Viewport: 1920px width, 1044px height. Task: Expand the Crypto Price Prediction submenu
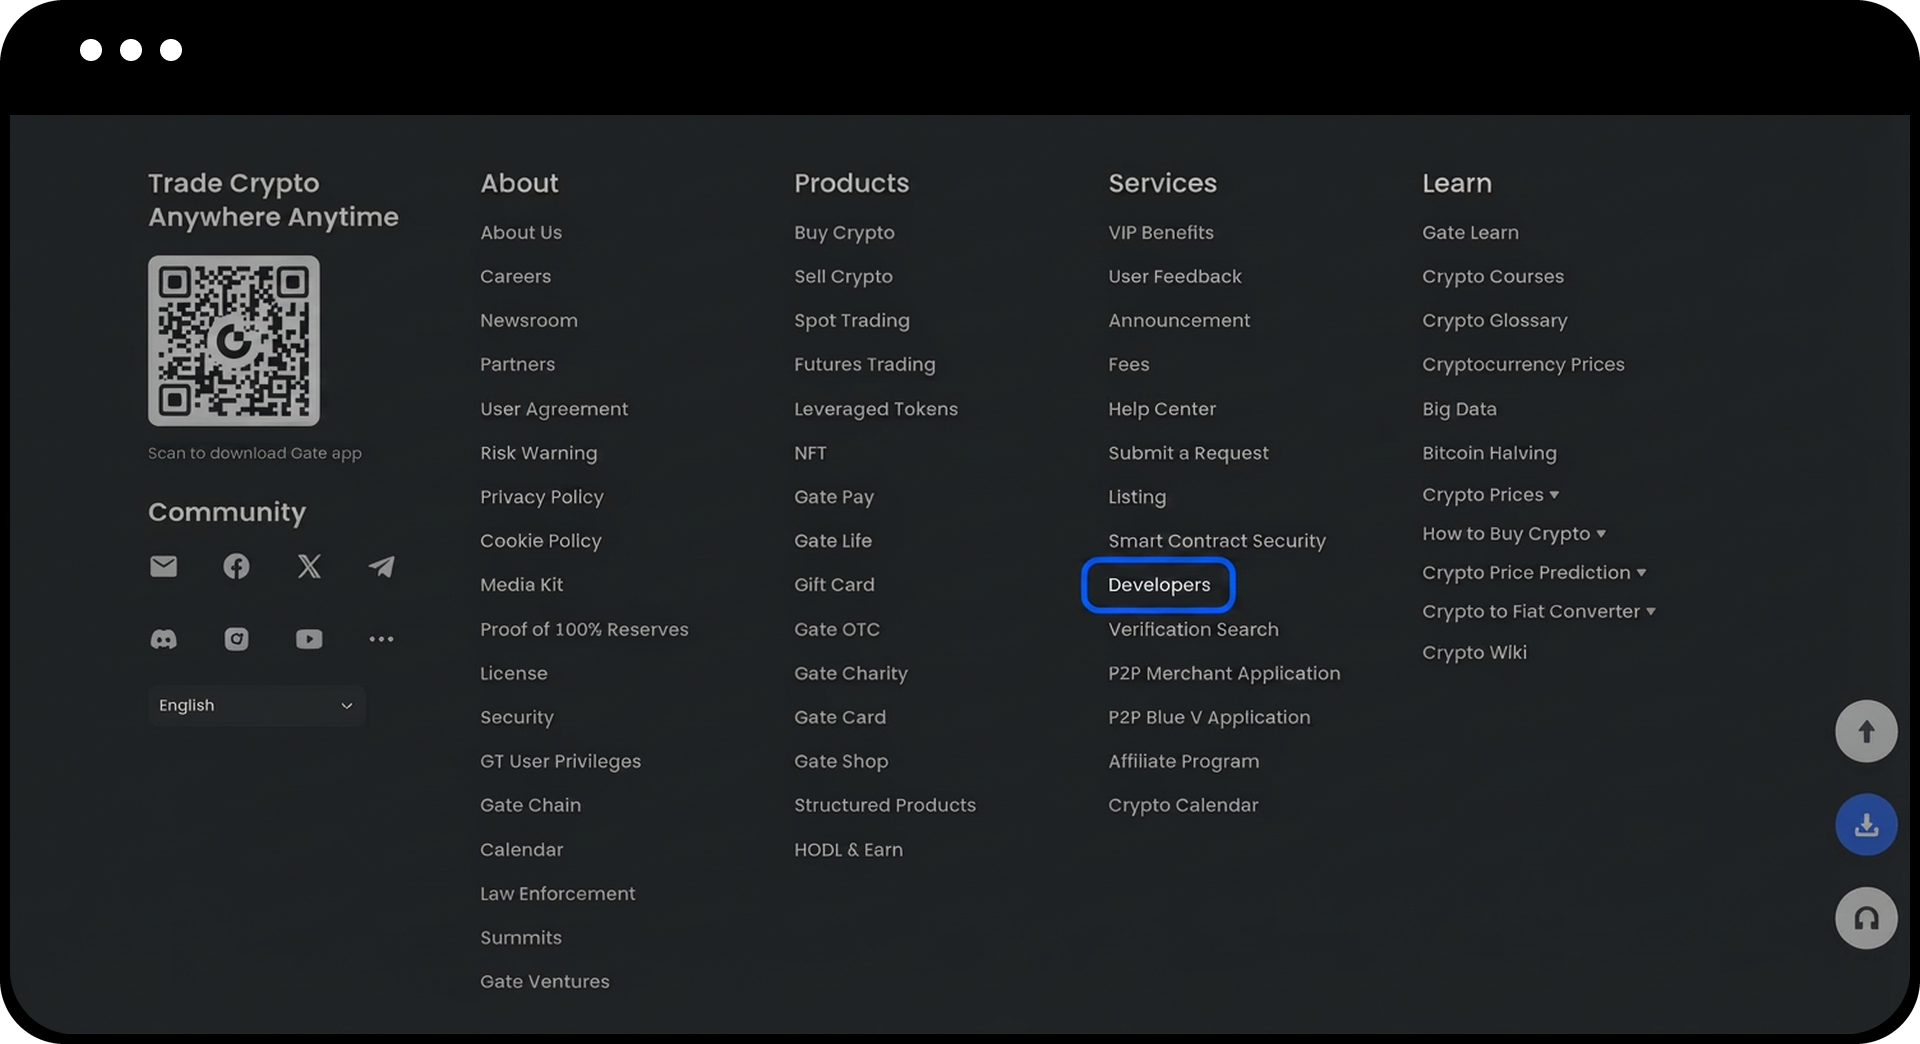pos(1534,573)
